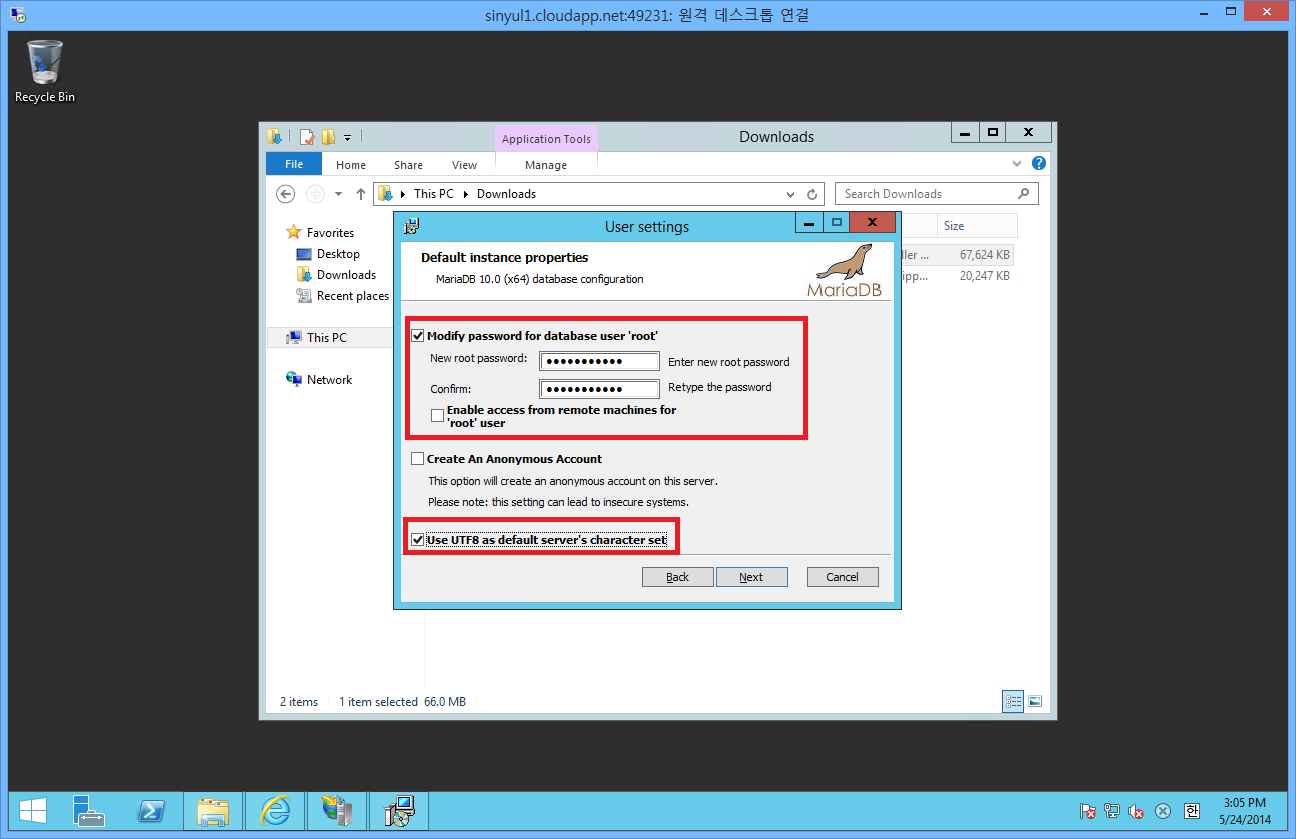Screen dimensions: 1296x839
Task: Click the Back arrow in Explorer
Action: (x=286, y=194)
